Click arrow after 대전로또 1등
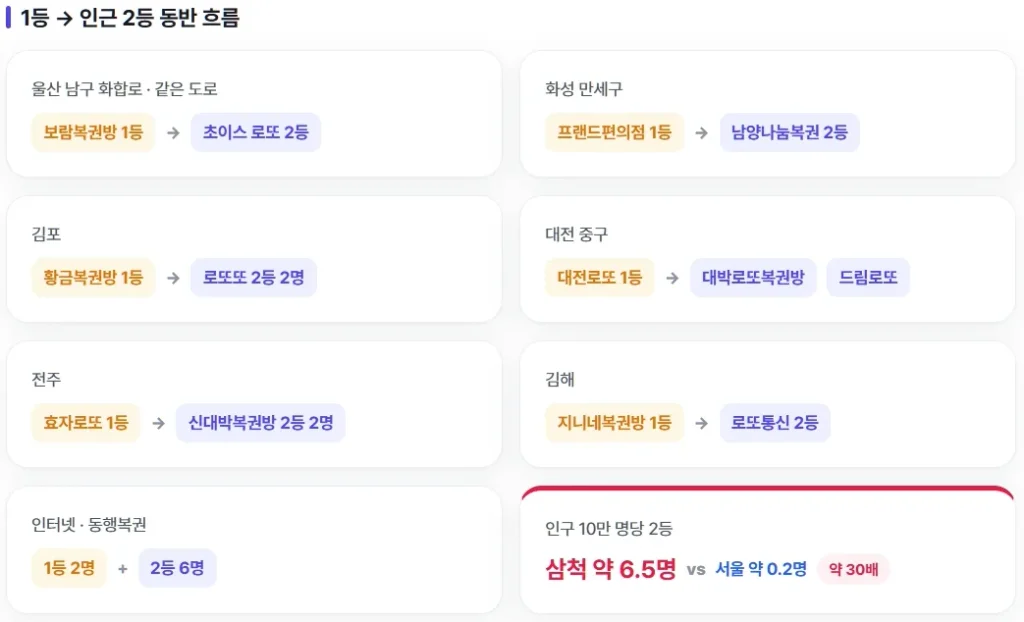 tap(672, 278)
